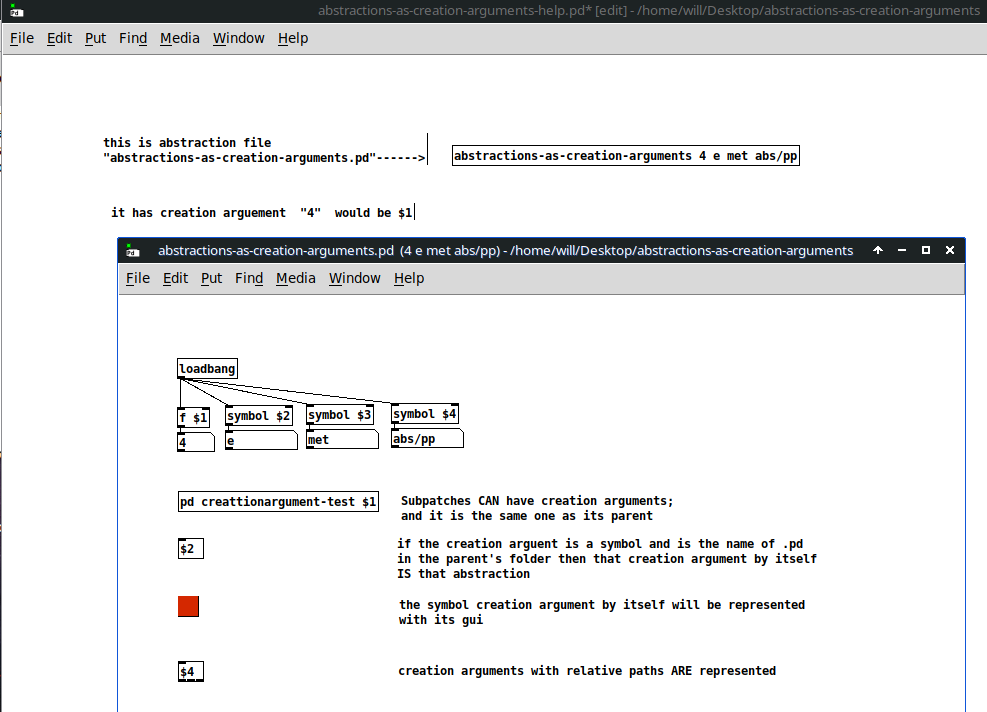Open the Find menu in the main window
Viewport: 987px width, 712px height.
tap(133, 38)
